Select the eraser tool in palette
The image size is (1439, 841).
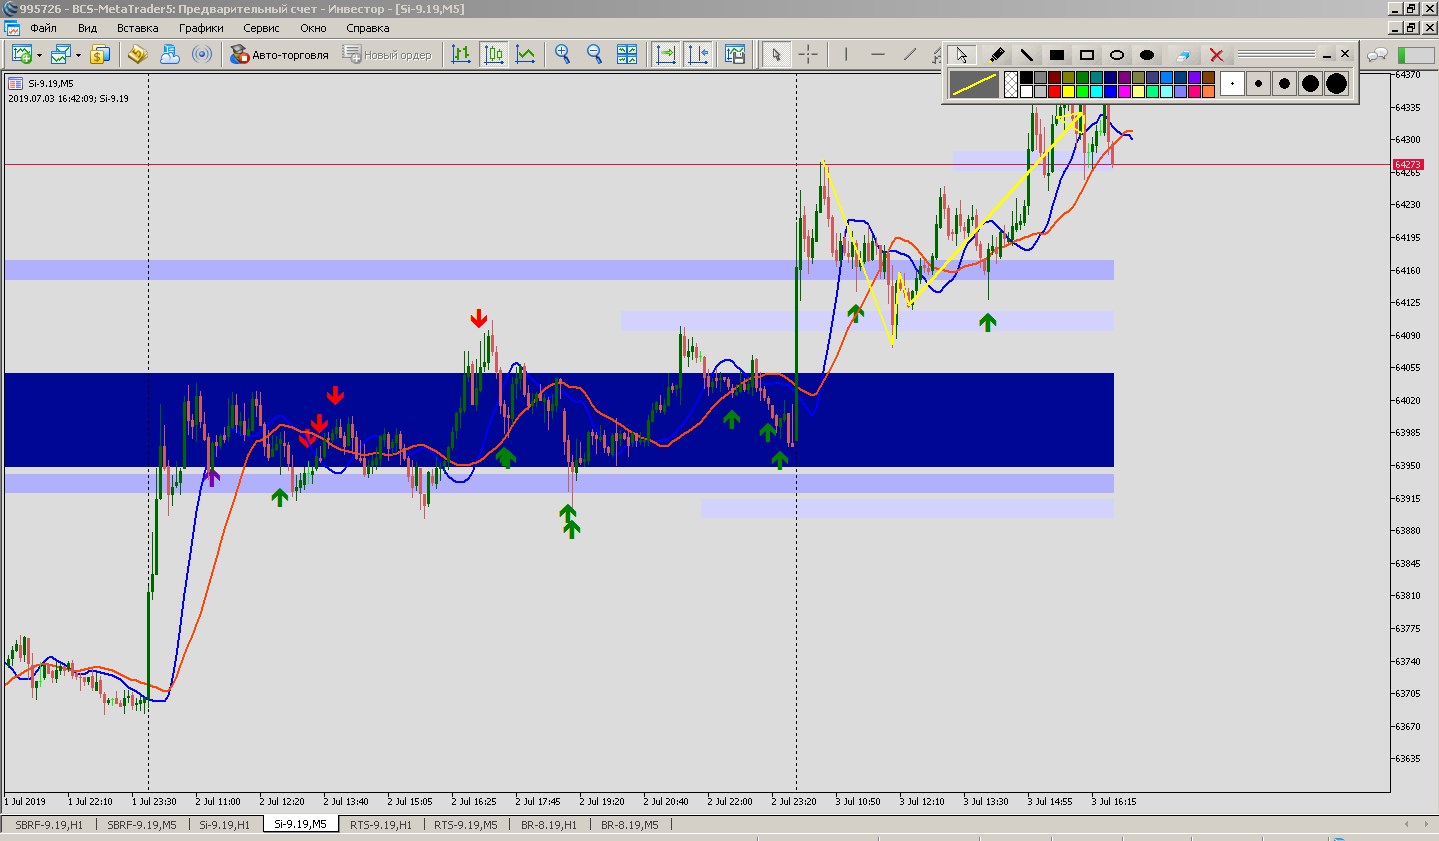click(1183, 55)
